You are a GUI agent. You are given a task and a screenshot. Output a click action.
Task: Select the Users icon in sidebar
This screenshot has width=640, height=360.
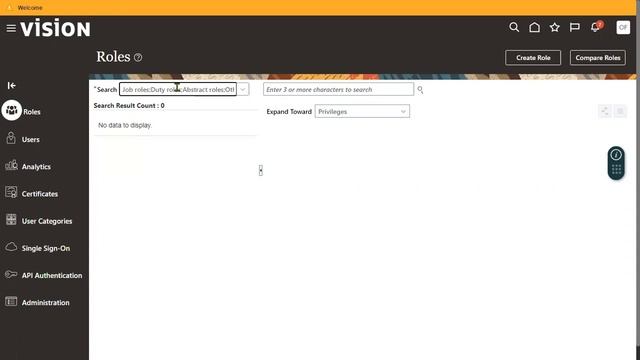tap(11, 138)
